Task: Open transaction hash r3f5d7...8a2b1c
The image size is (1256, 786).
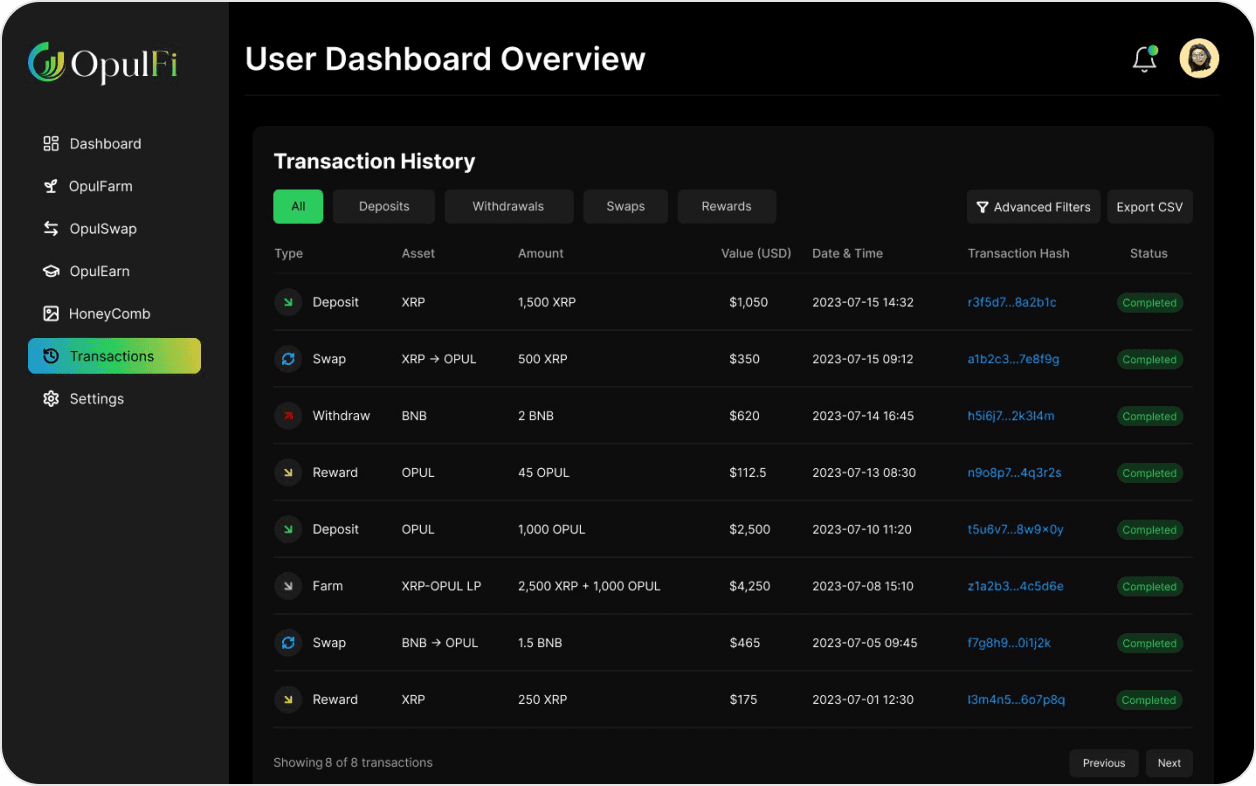Action: coord(1012,302)
